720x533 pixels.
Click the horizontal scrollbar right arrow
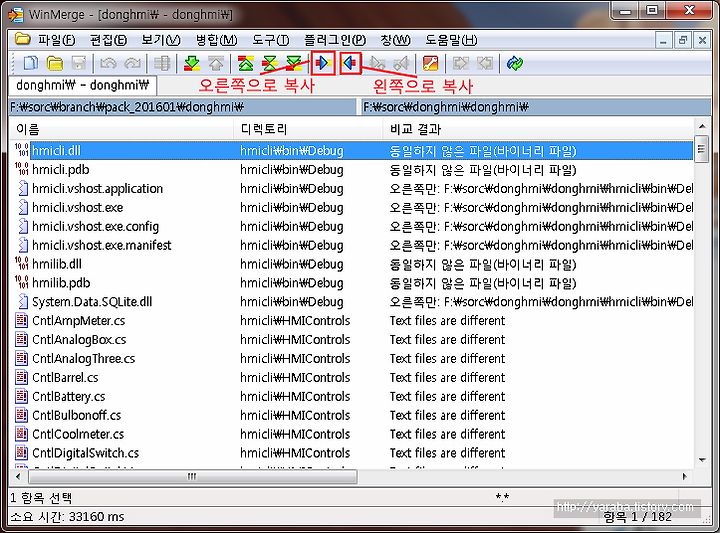pos(685,477)
